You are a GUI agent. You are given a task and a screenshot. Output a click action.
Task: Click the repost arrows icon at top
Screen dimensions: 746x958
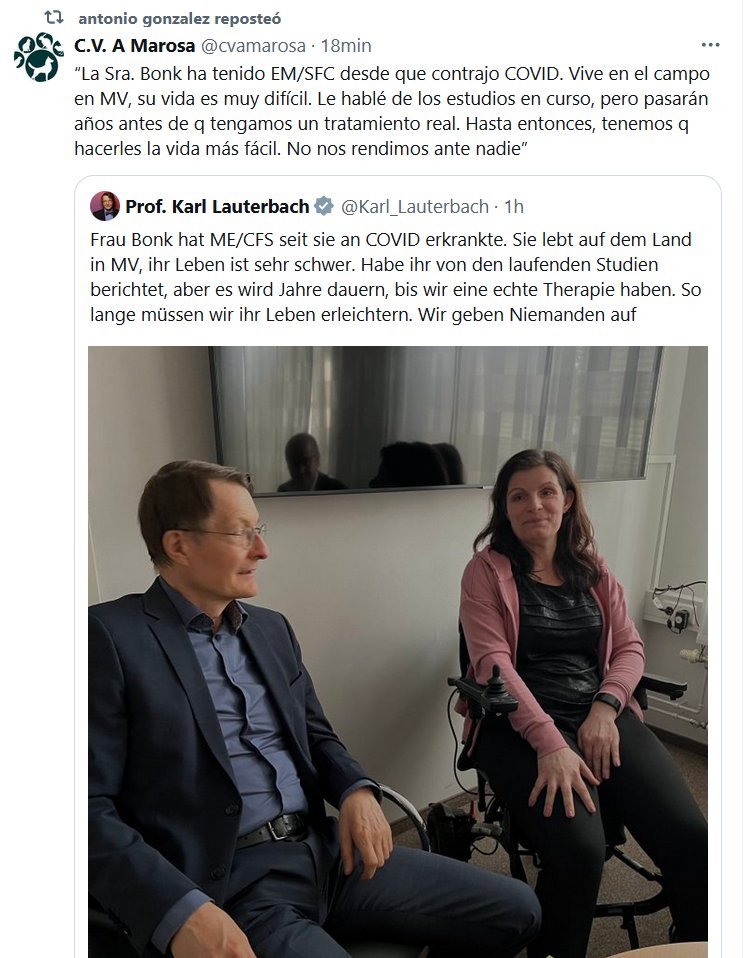tap(54, 18)
